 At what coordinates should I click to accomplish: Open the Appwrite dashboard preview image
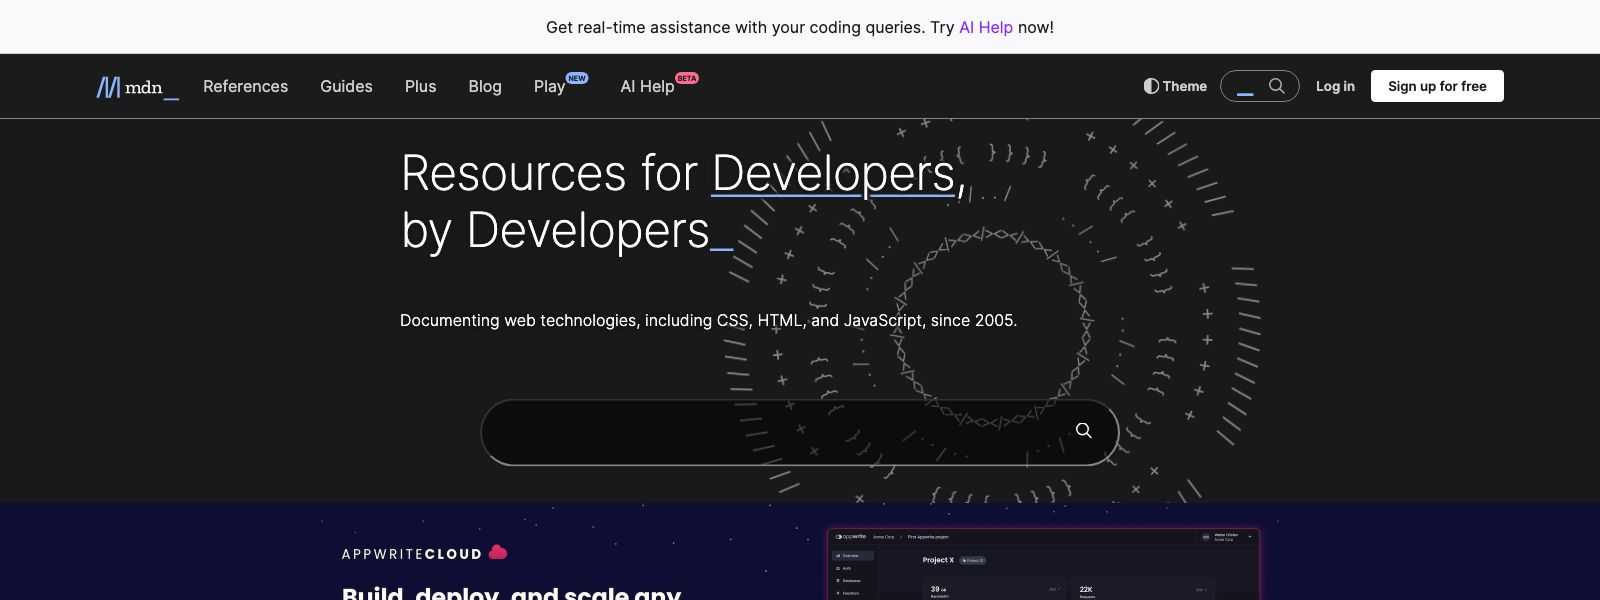[1043, 564]
